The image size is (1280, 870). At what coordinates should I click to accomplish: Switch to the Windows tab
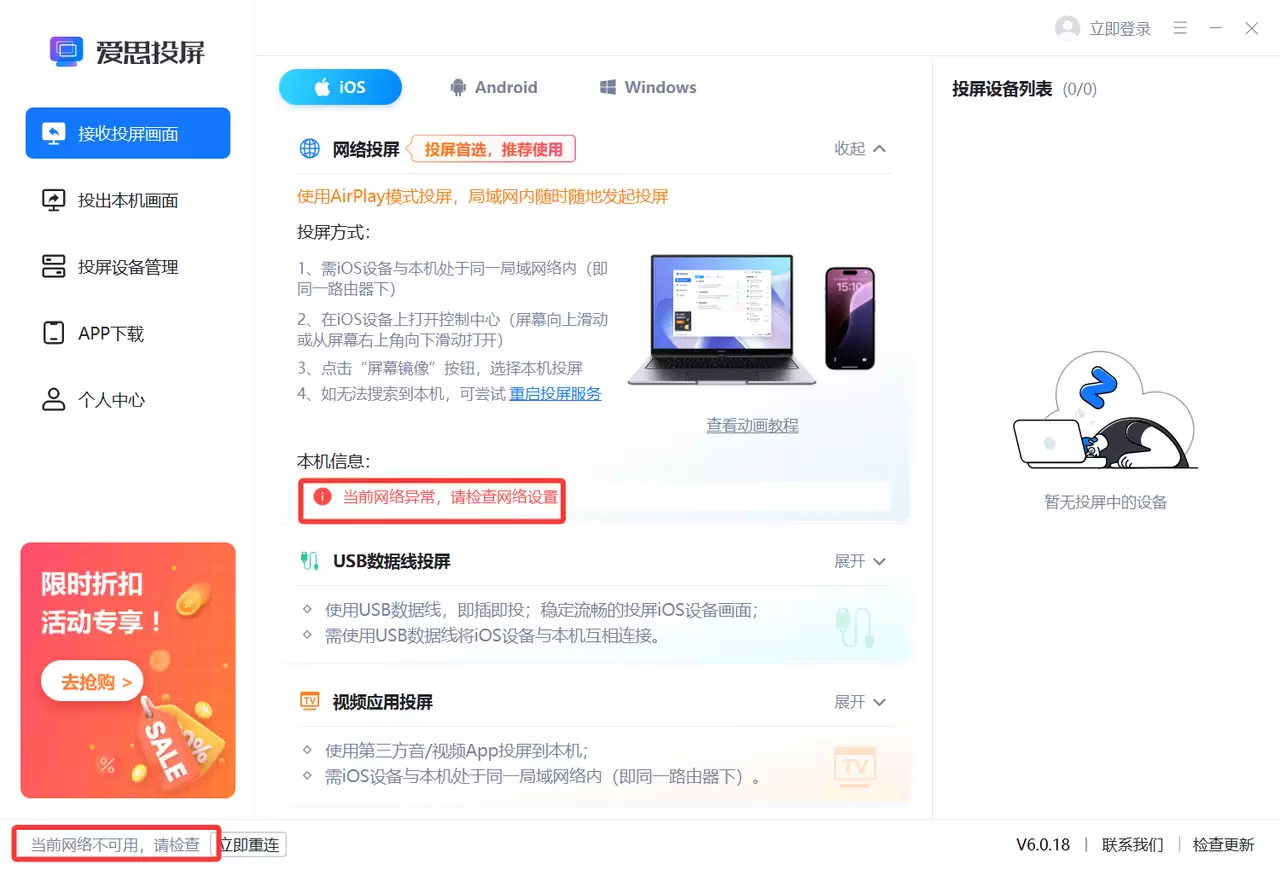click(646, 87)
